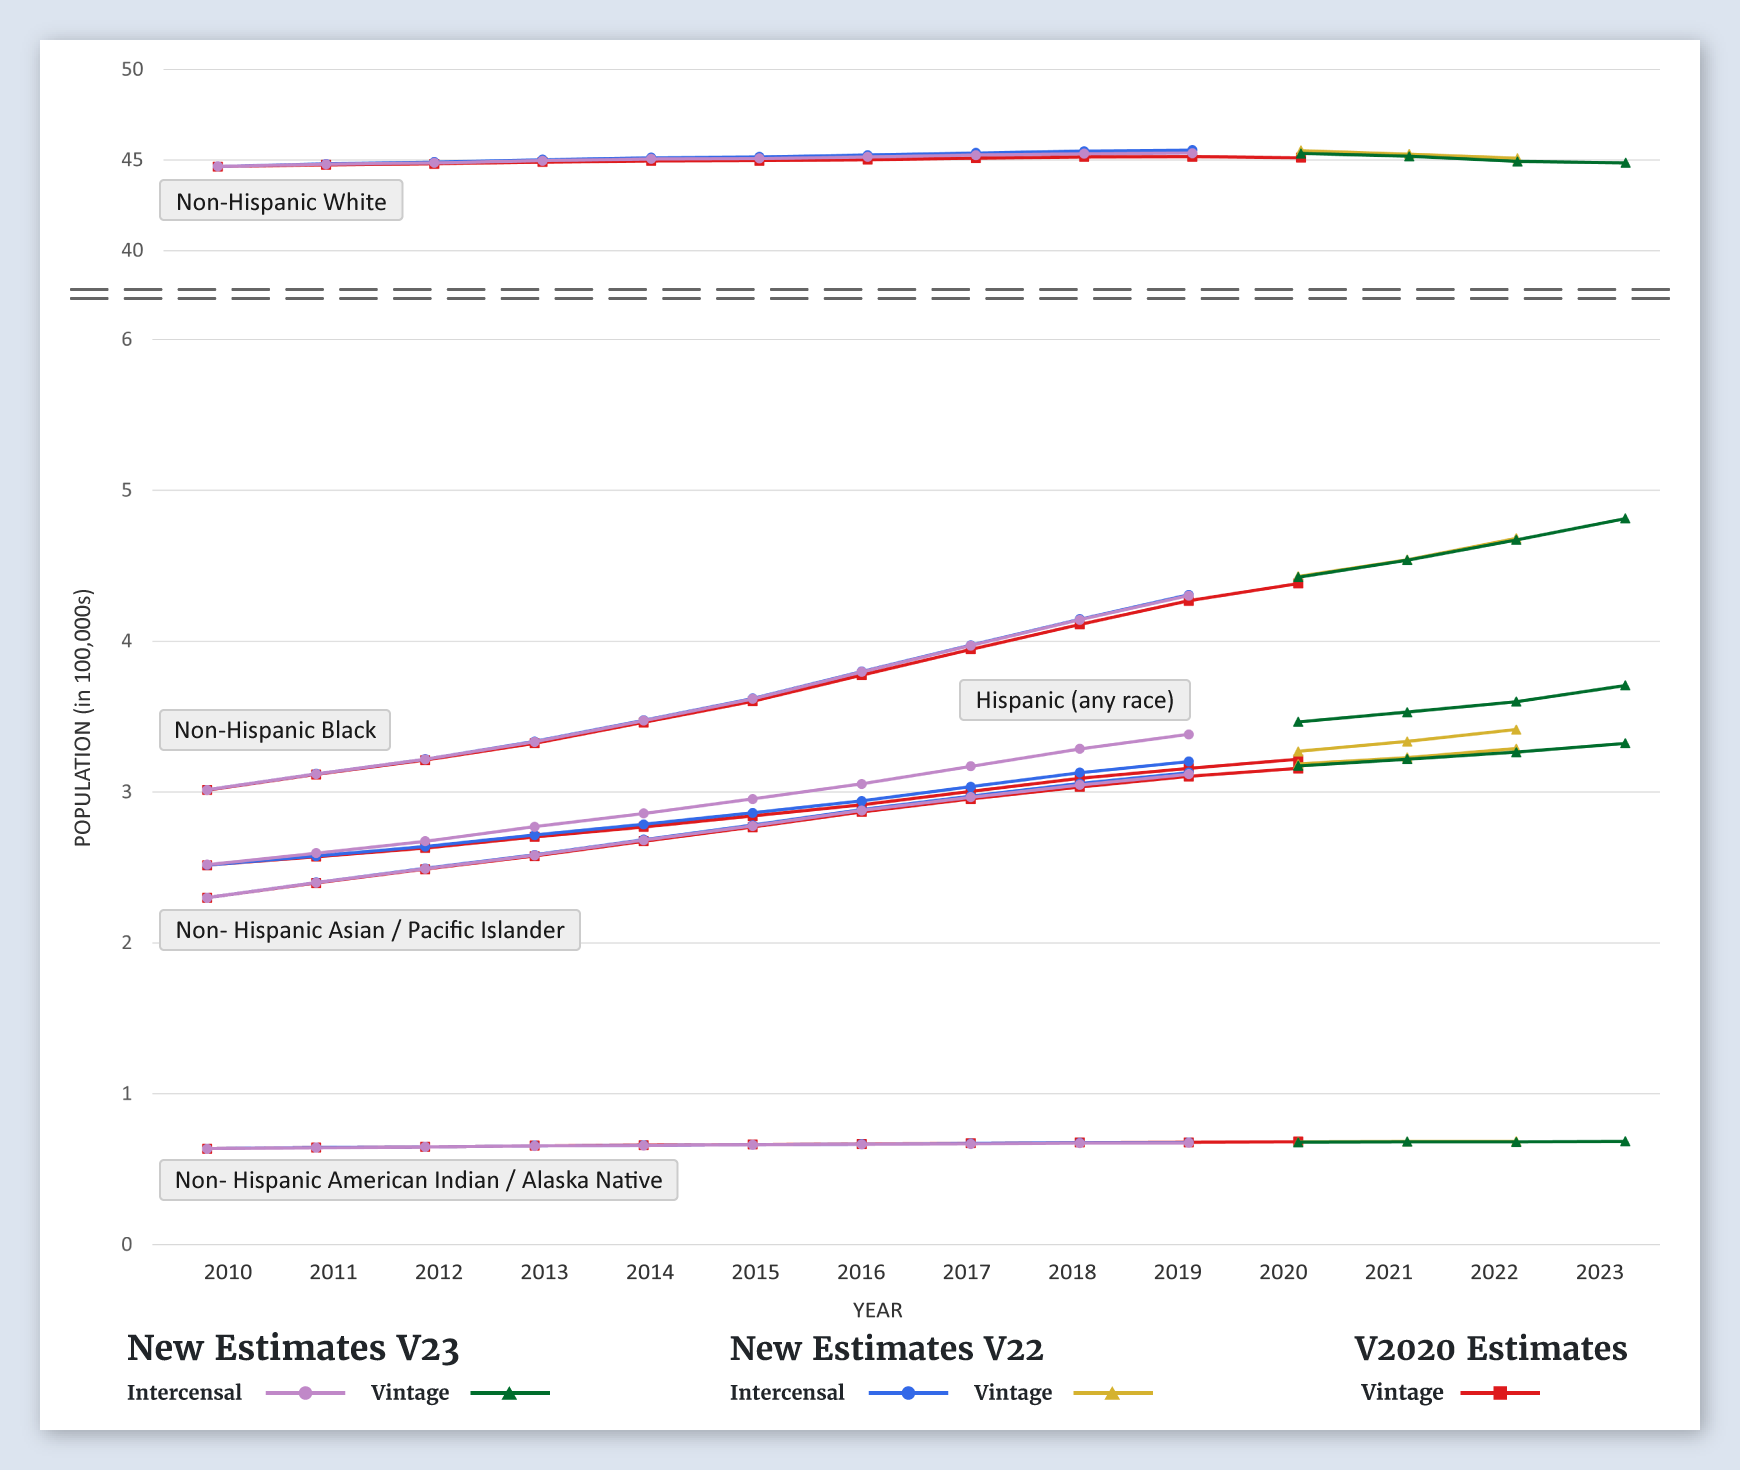This screenshot has height=1470, width=1740.
Task: Click the purple circle marker for V23 Intercensal
Action: (x=306, y=1393)
